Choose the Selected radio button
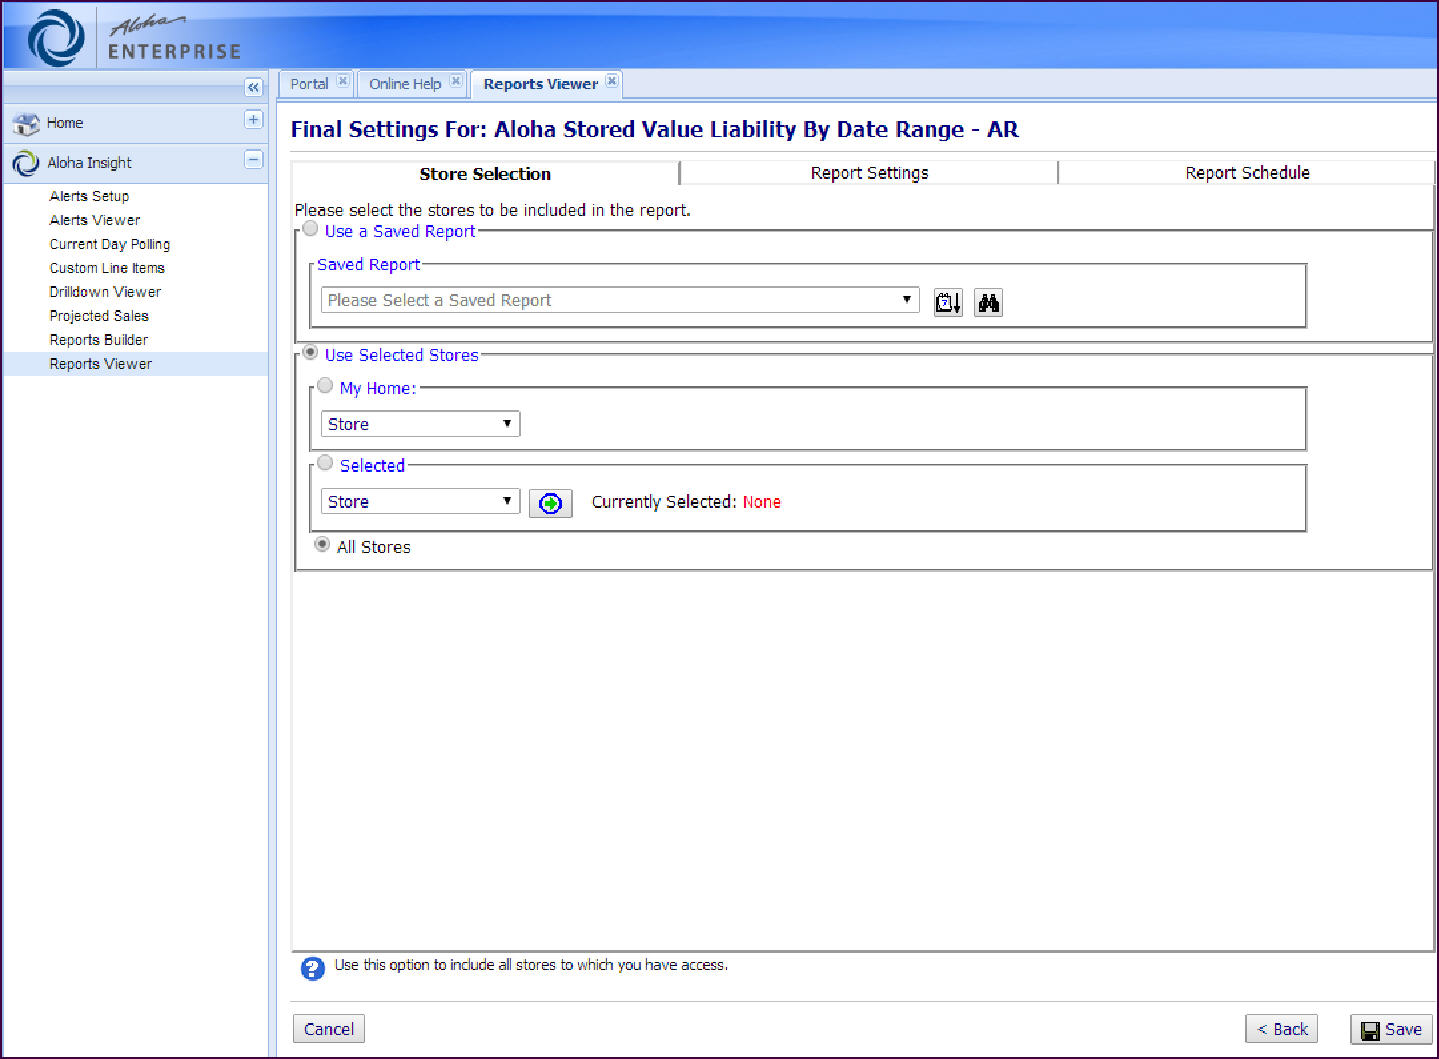1439x1059 pixels. pyautogui.click(x=325, y=463)
